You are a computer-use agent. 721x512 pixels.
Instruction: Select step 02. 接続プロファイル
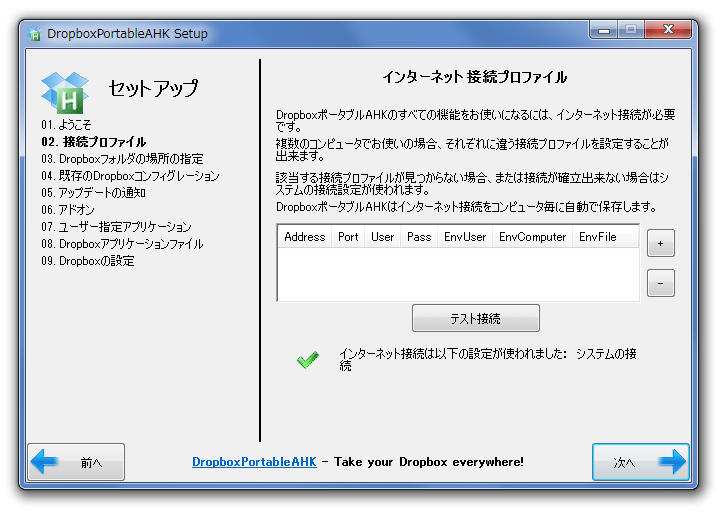(94, 142)
